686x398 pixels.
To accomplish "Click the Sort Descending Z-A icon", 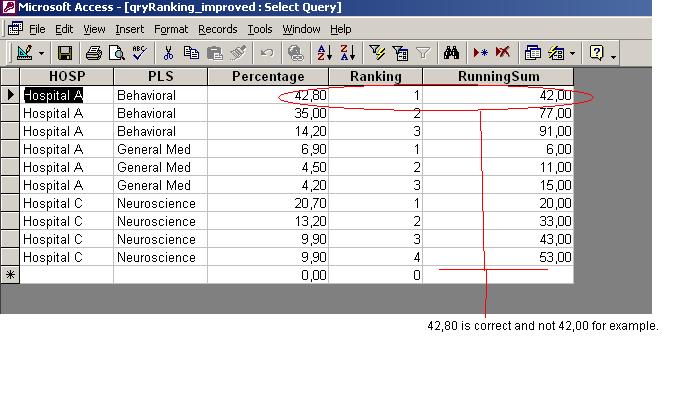I will 348,53.
